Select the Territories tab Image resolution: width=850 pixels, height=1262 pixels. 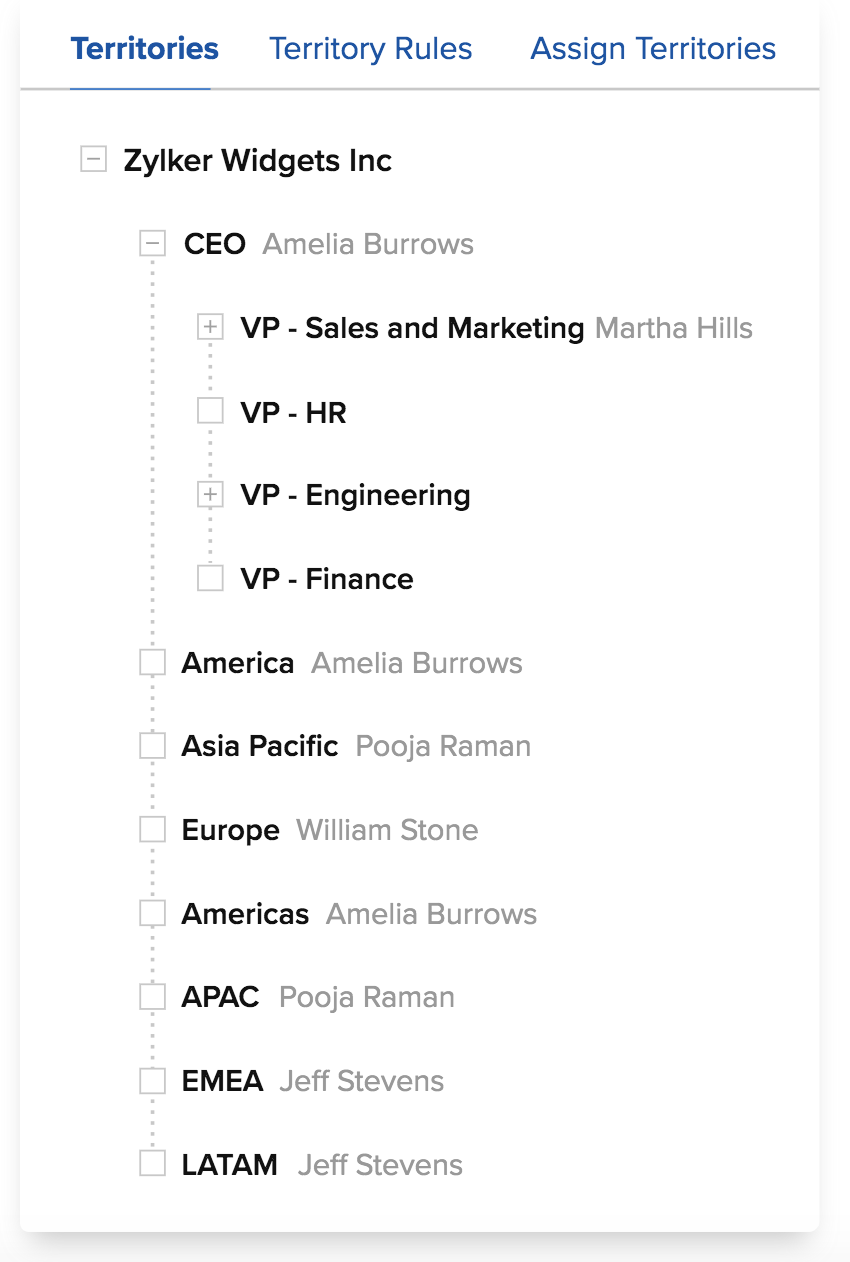[x=145, y=49]
